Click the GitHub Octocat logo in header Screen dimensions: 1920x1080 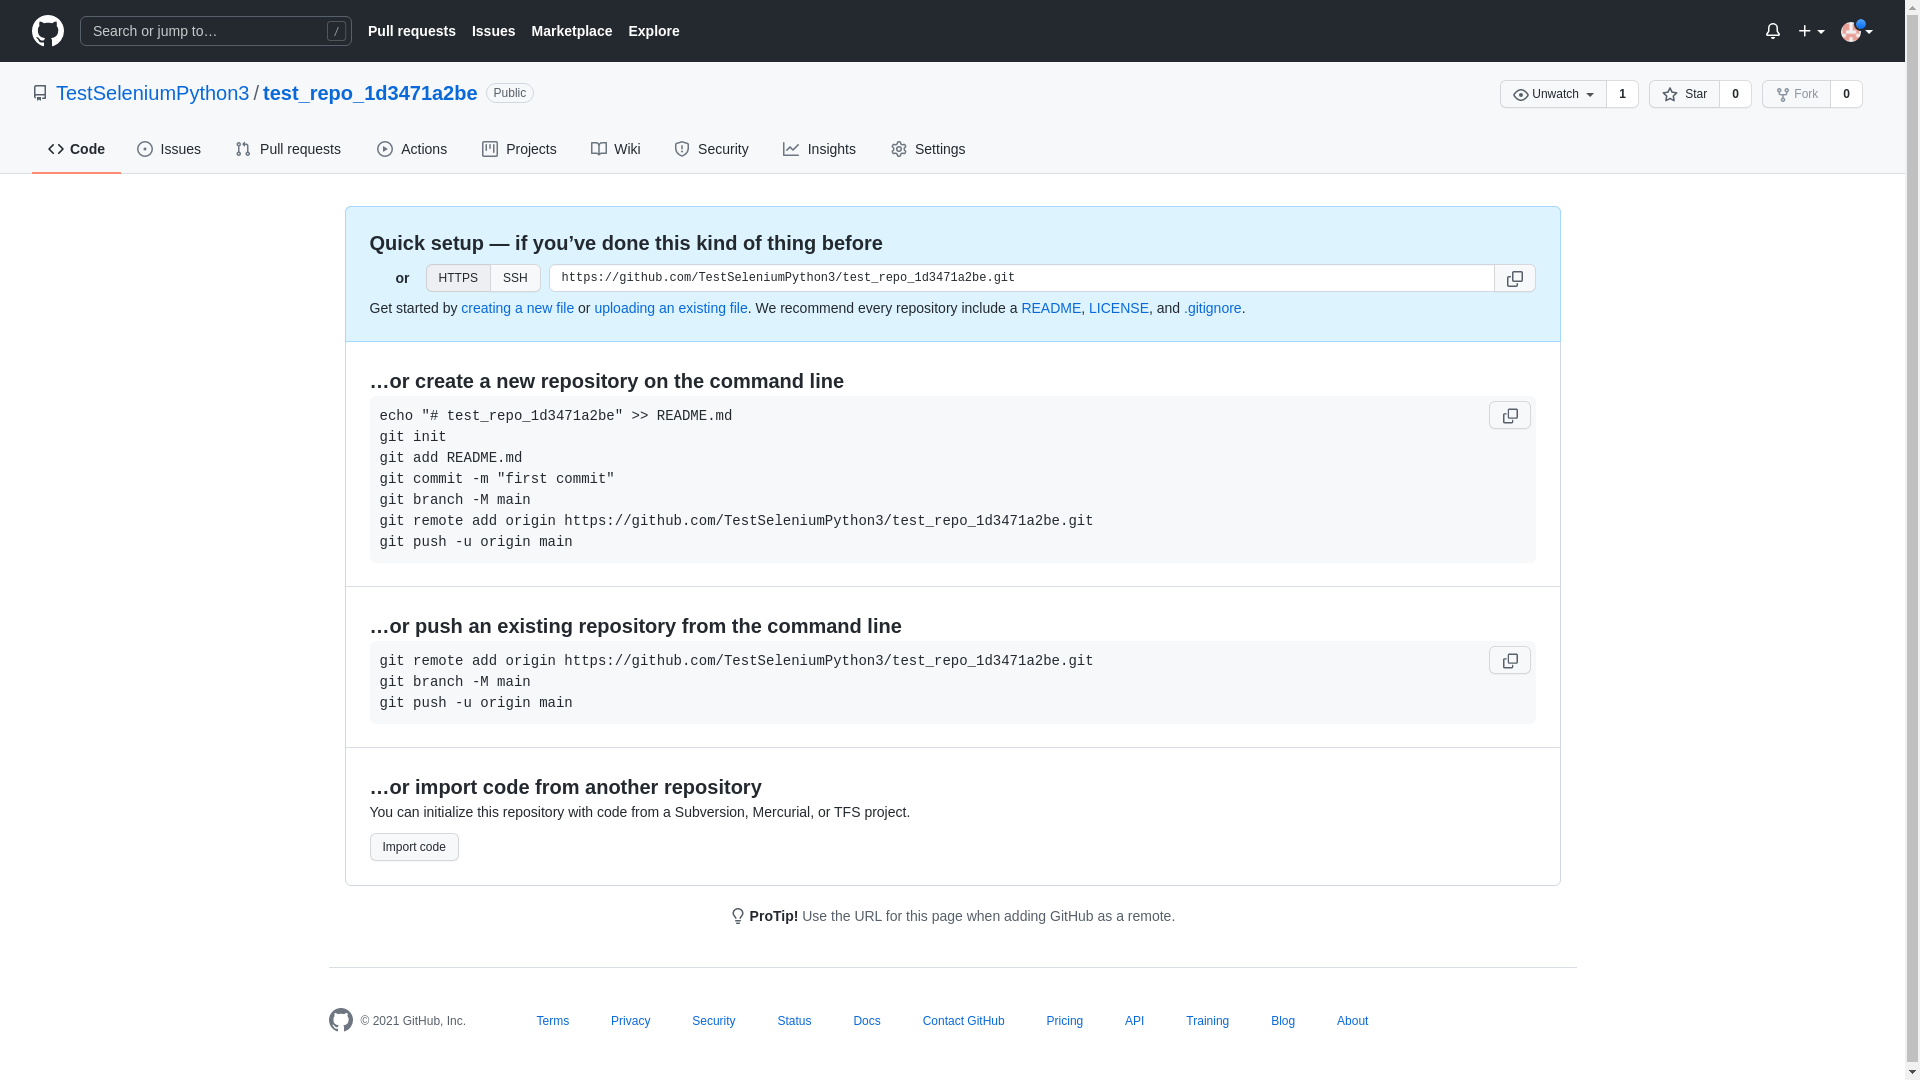tap(48, 31)
